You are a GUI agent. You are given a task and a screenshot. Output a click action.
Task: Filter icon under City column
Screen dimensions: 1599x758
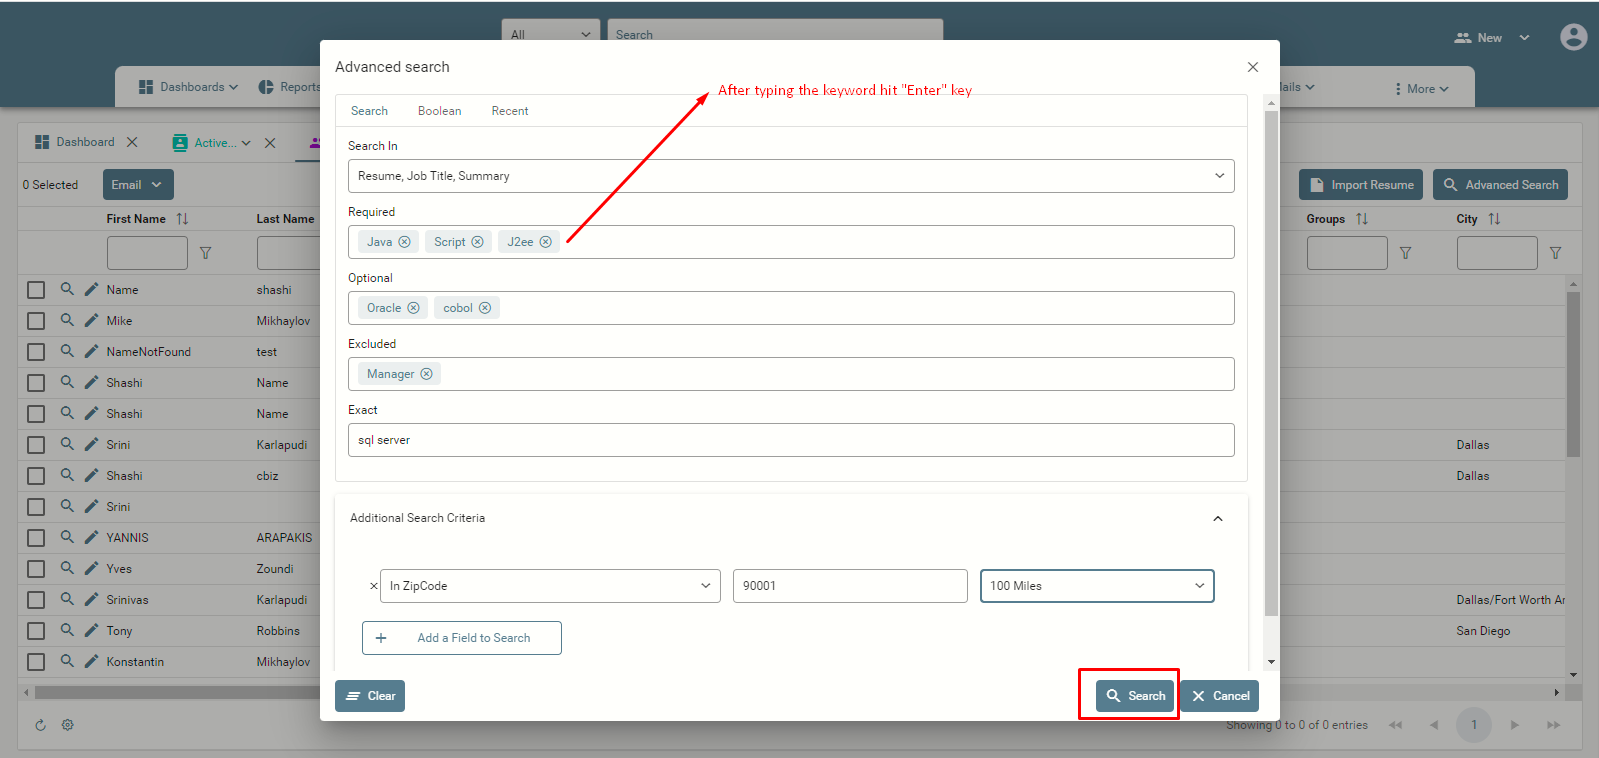pos(1555,253)
